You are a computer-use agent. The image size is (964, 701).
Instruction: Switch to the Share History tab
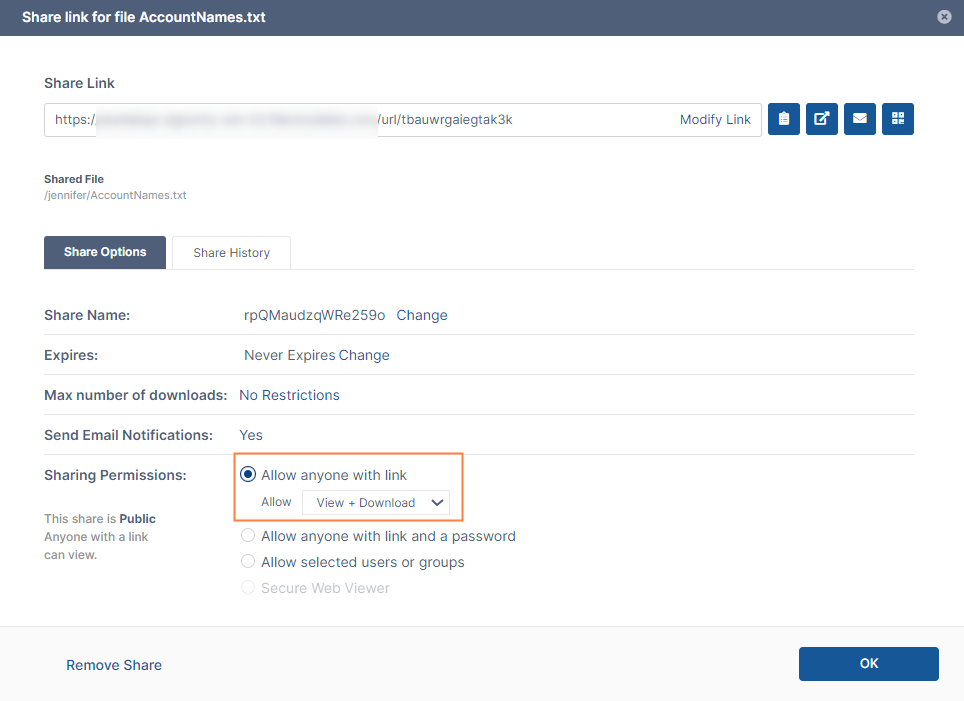click(x=231, y=253)
